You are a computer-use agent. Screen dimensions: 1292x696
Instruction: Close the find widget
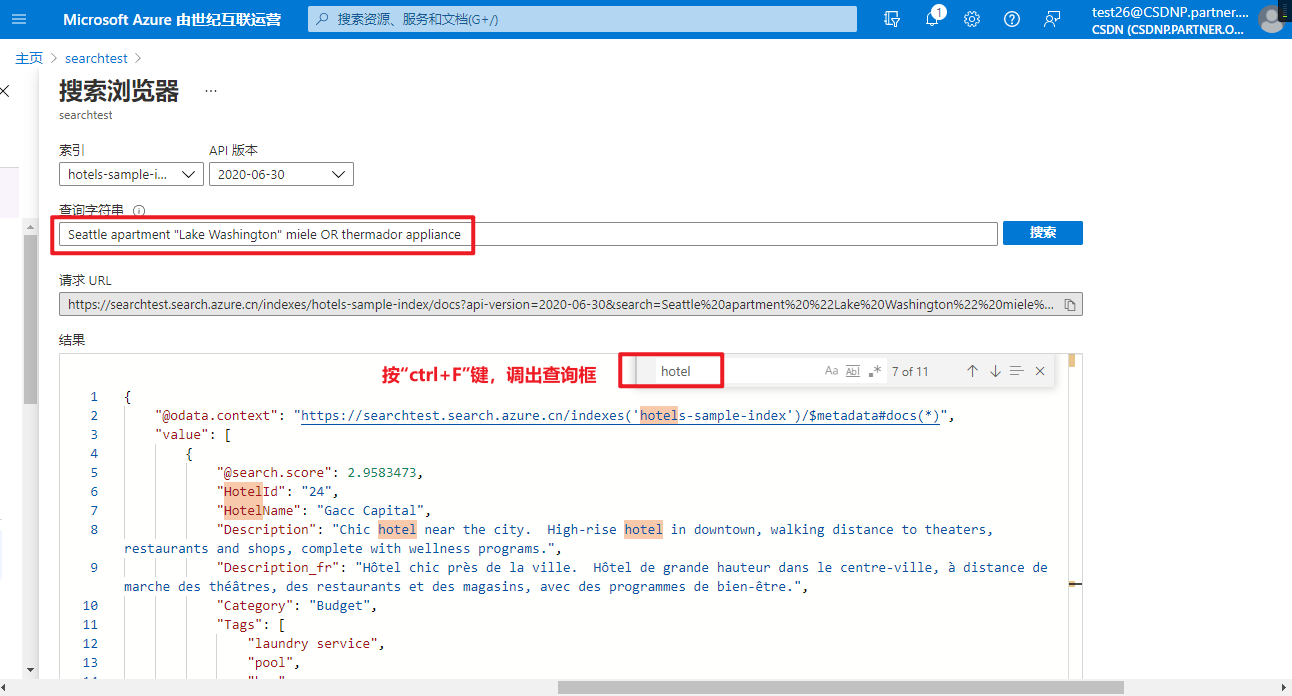click(1040, 371)
